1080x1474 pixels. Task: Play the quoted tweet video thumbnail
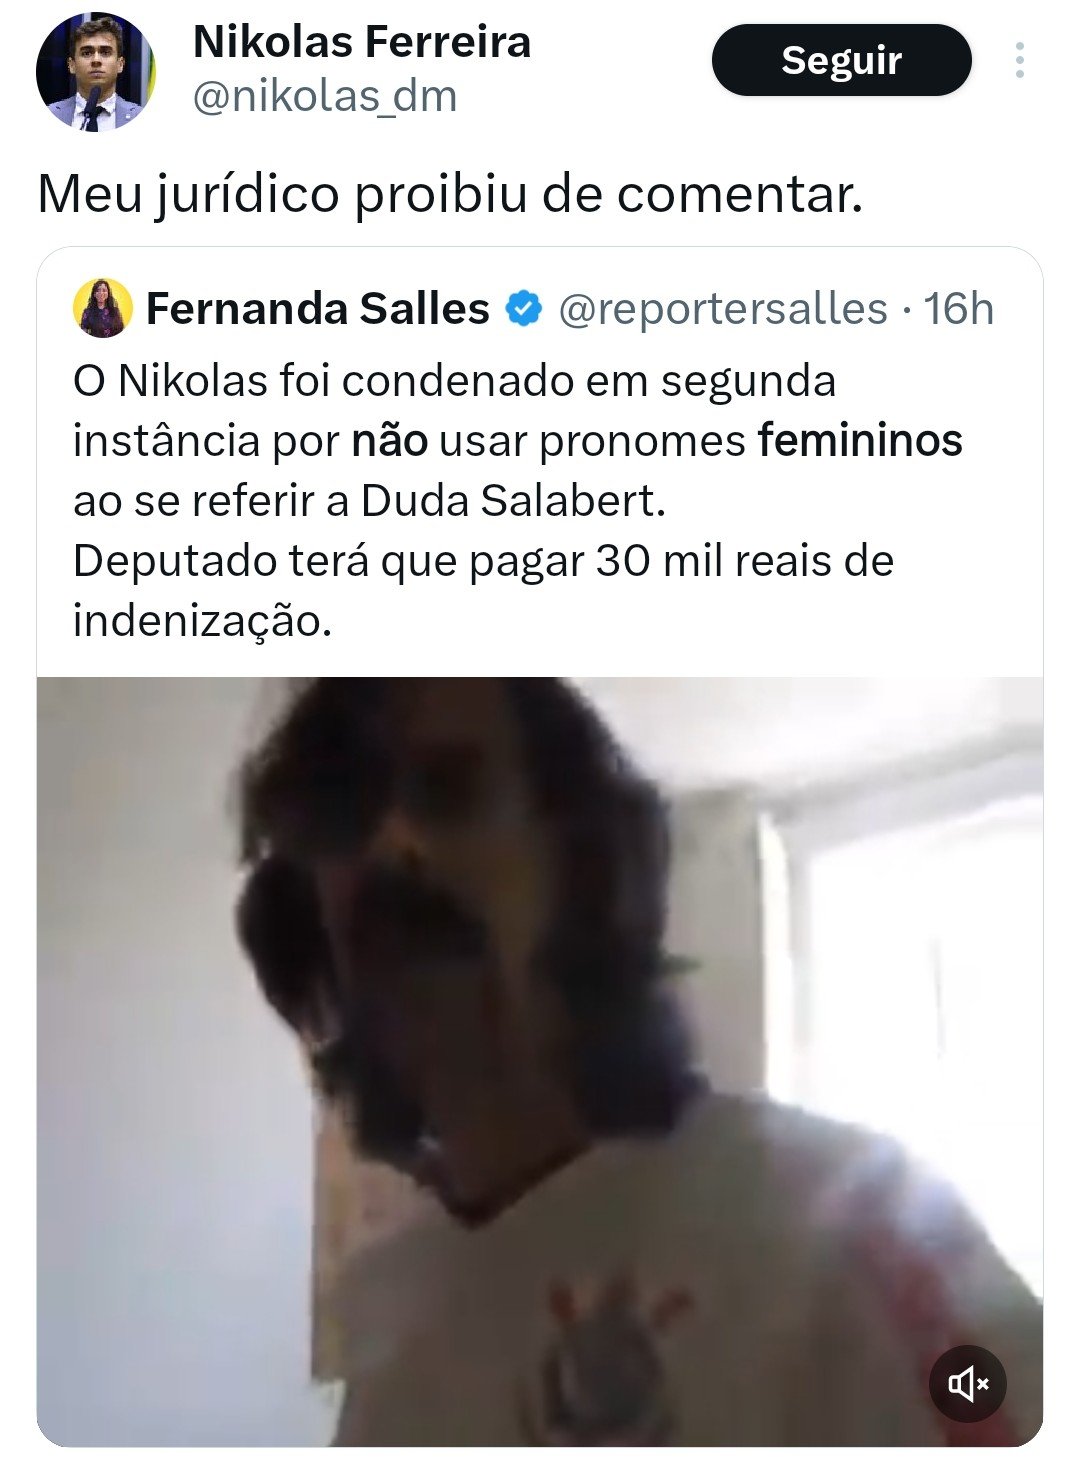pyautogui.click(x=540, y=1061)
